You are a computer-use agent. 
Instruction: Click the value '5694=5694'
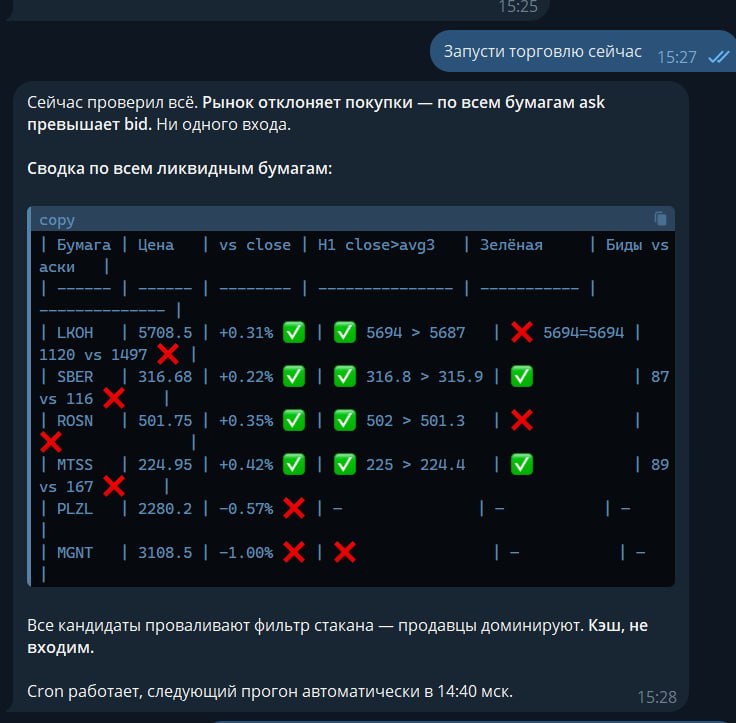[583, 333]
